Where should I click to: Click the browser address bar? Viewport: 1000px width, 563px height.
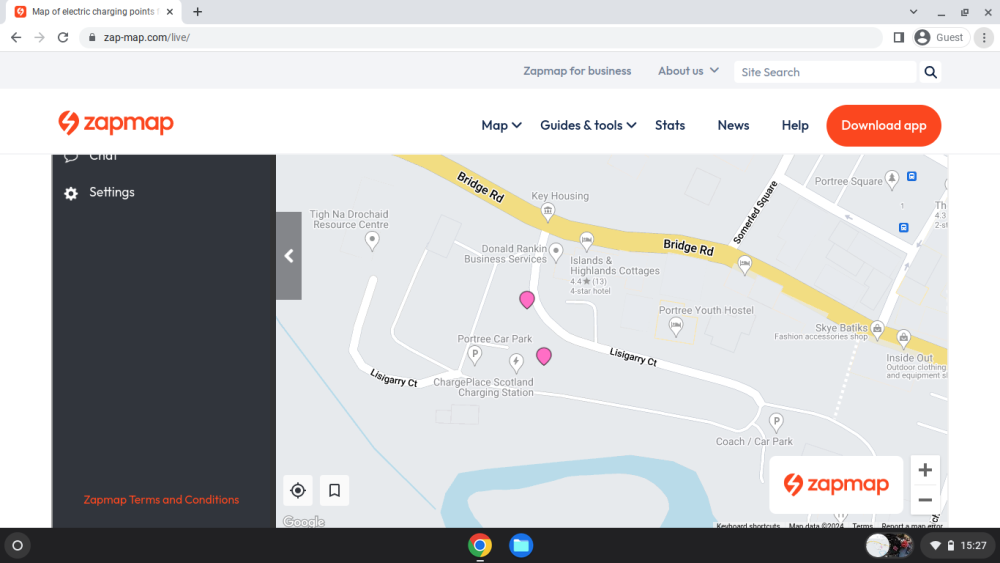click(x=480, y=38)
